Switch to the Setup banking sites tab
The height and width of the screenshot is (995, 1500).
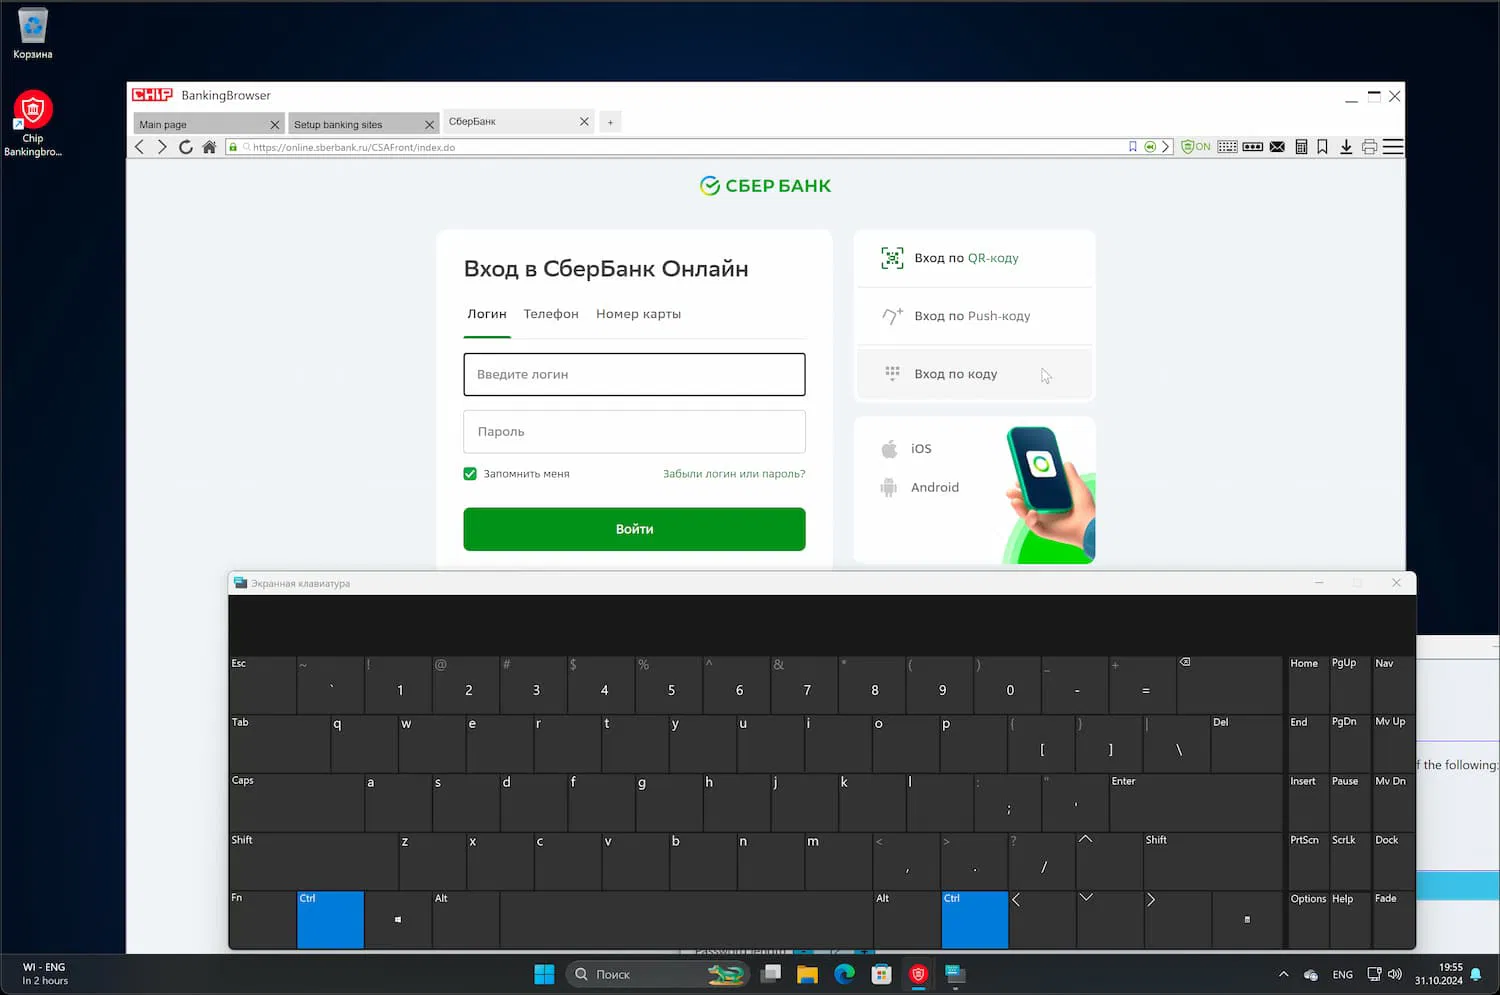[x=364, y=124]
